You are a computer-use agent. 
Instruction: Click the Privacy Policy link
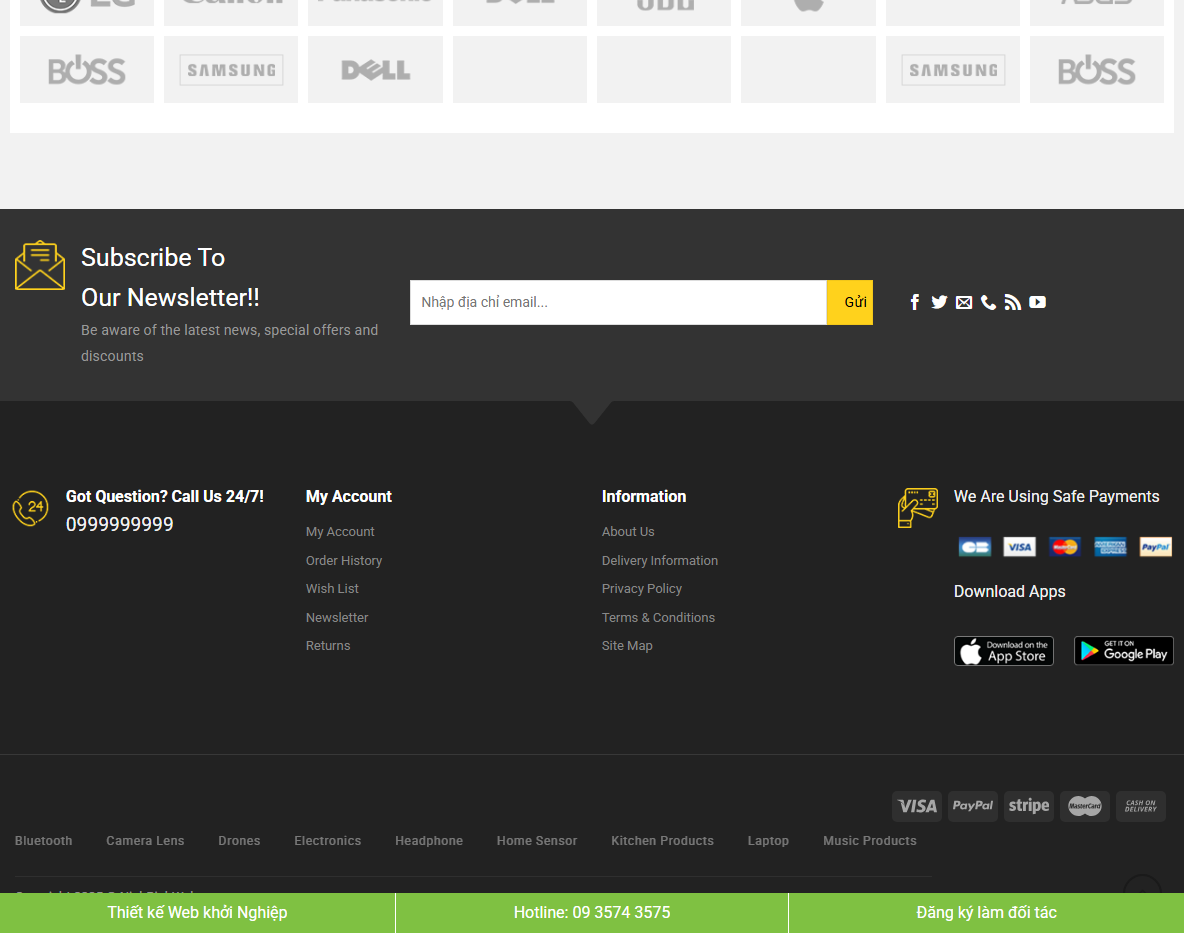pos(641,588)
